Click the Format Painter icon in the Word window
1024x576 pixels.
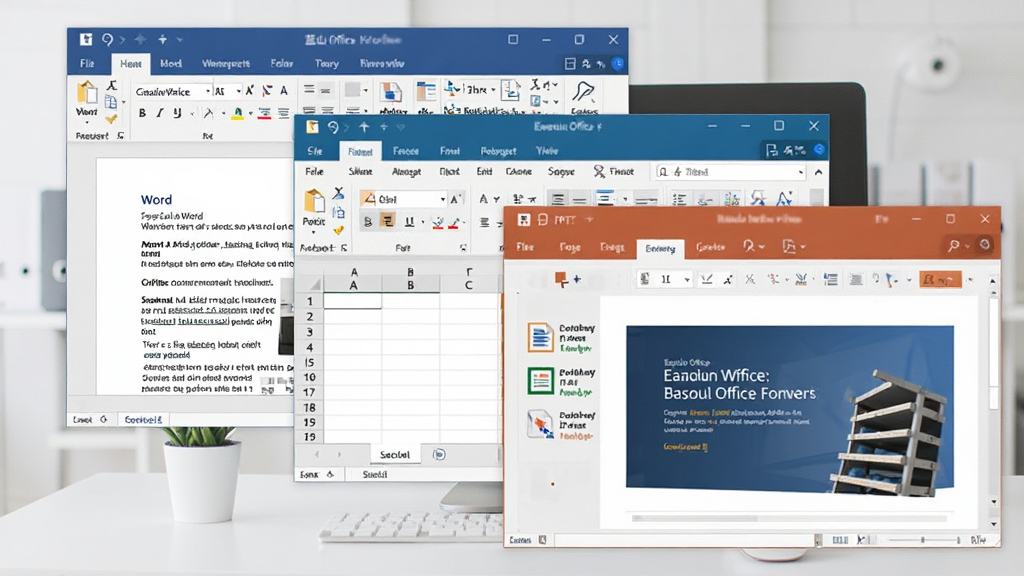point(111,119)
